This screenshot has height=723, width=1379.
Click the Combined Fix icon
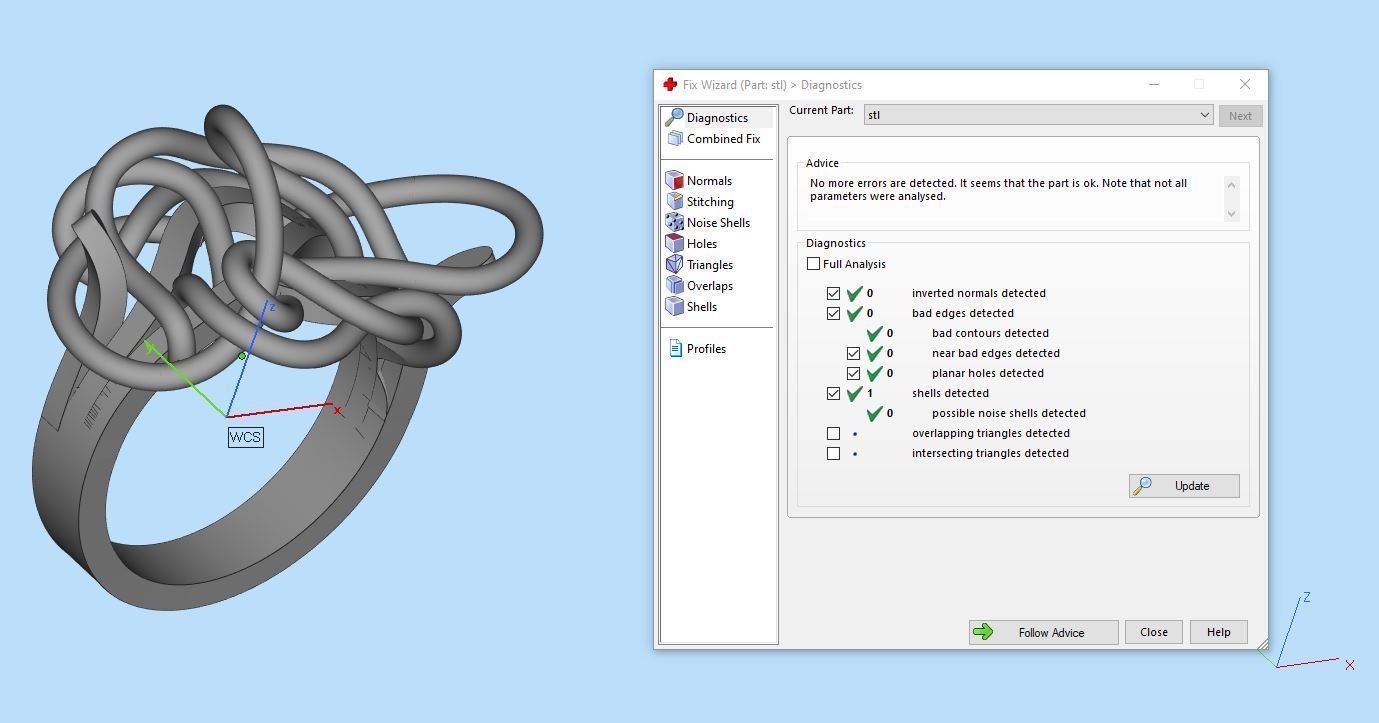[x=675, y=139]
